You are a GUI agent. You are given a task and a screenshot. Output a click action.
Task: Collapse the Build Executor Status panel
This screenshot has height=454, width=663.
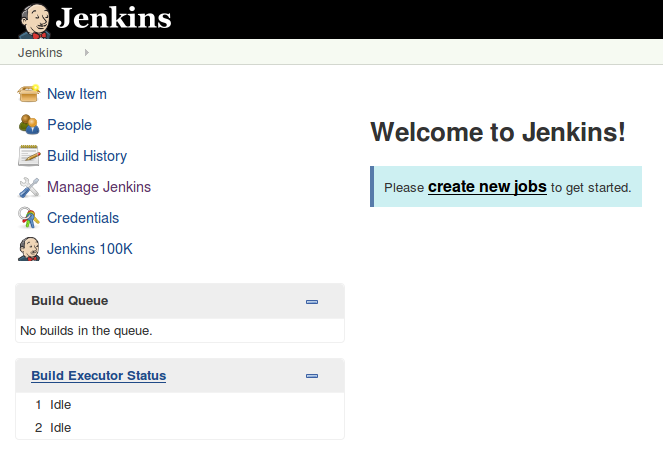pyautogui.click(x=312, y=376)
